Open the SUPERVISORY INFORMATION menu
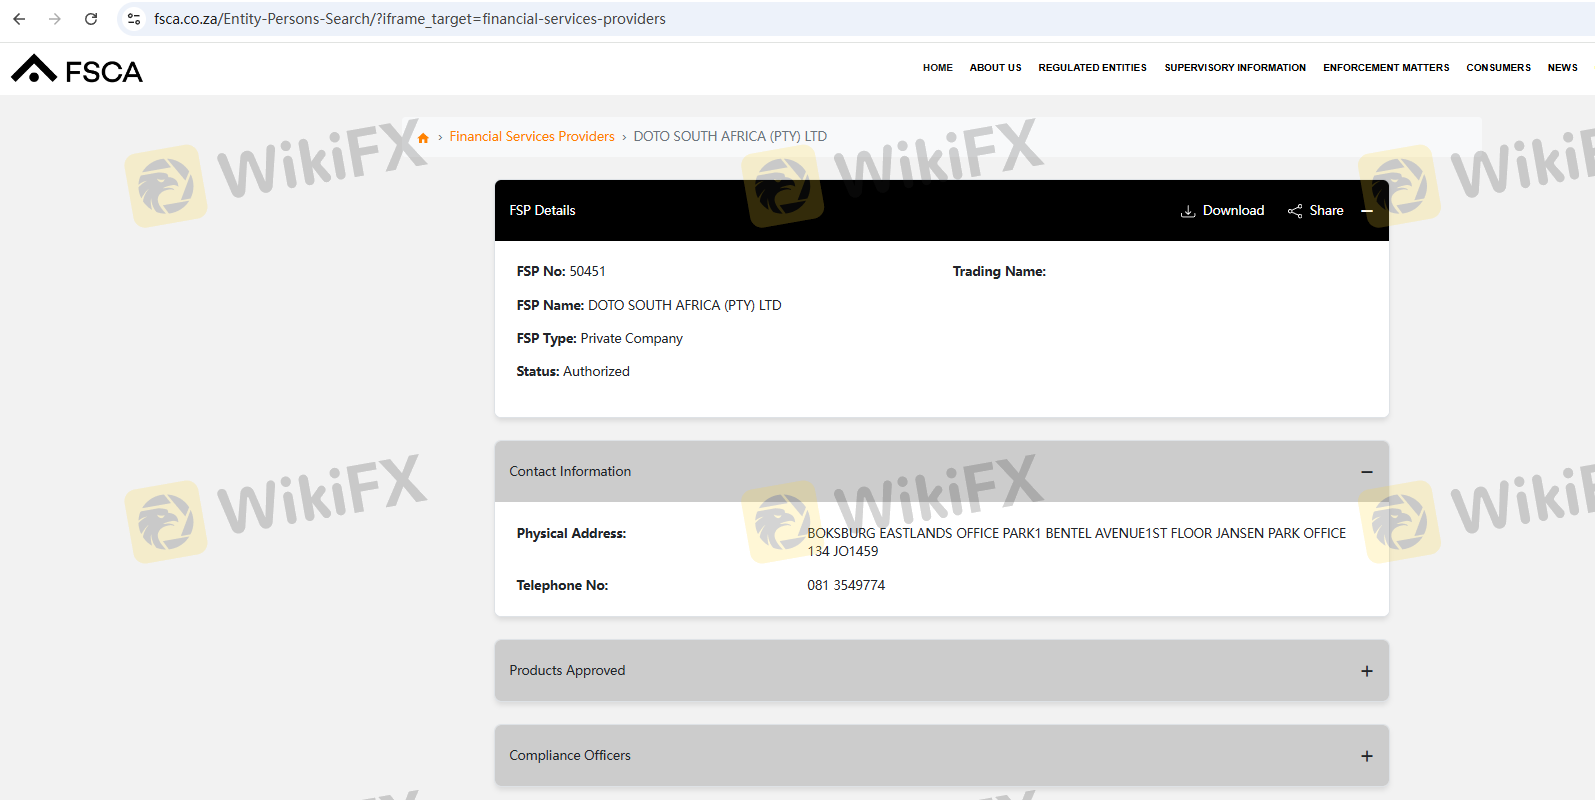 1235,68
